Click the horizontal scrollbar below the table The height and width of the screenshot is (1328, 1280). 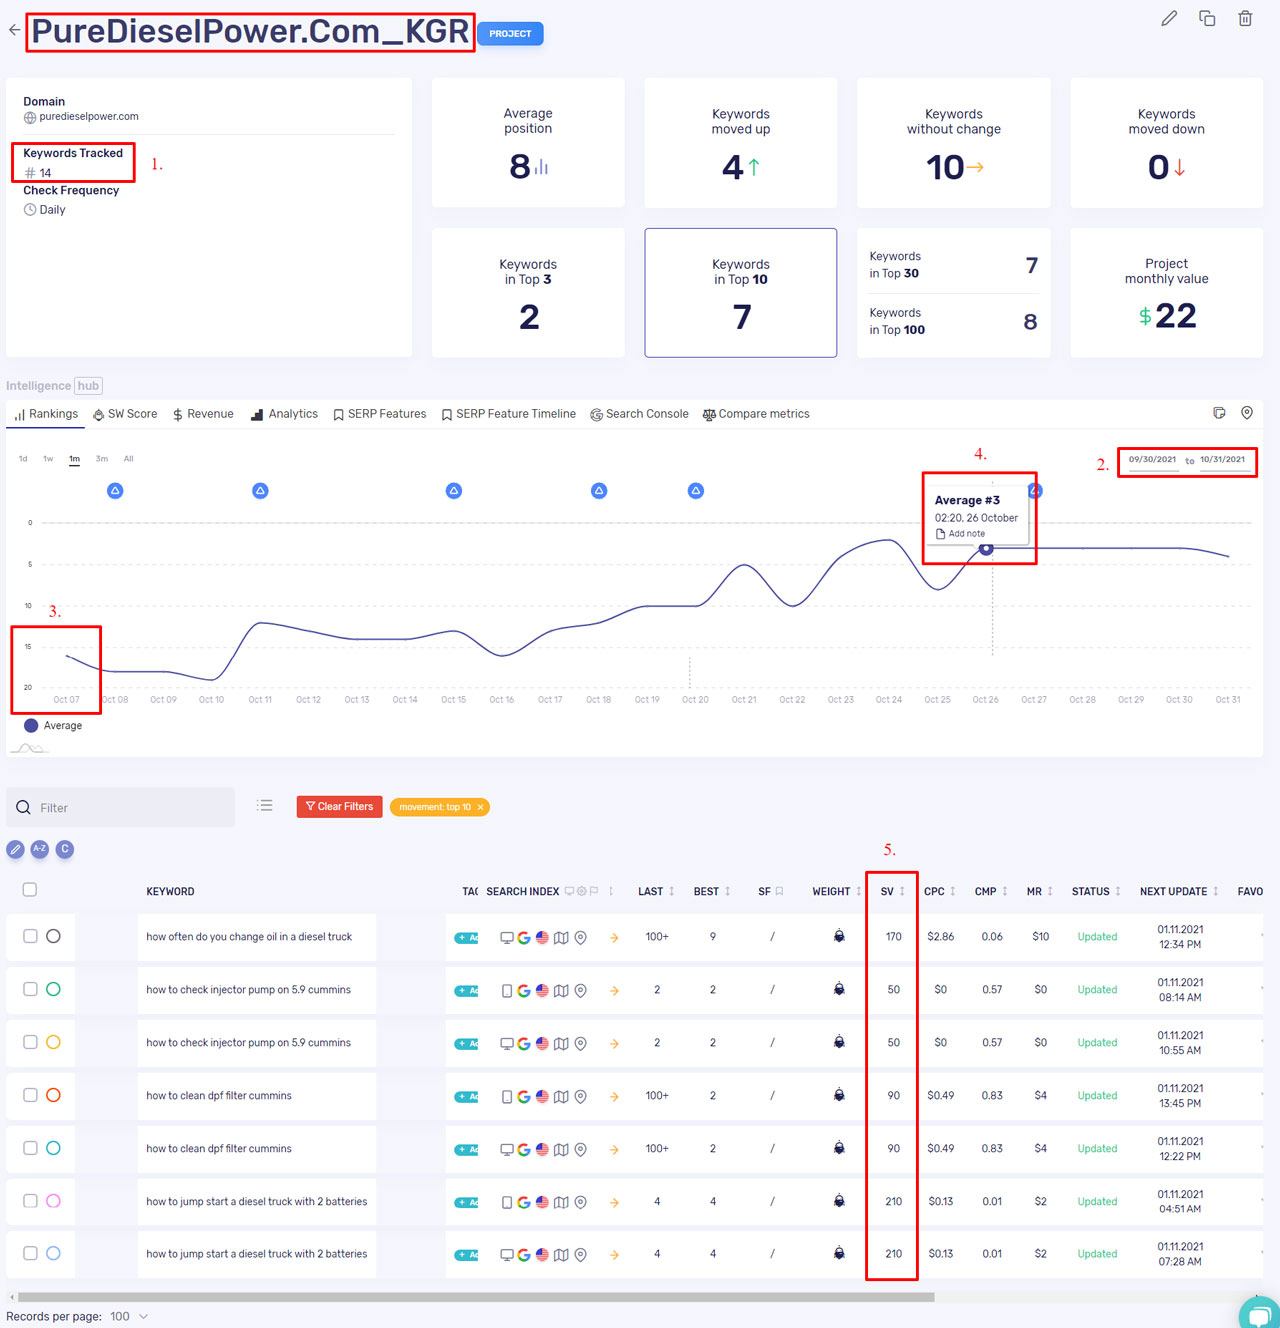(x=476, y=1297)
